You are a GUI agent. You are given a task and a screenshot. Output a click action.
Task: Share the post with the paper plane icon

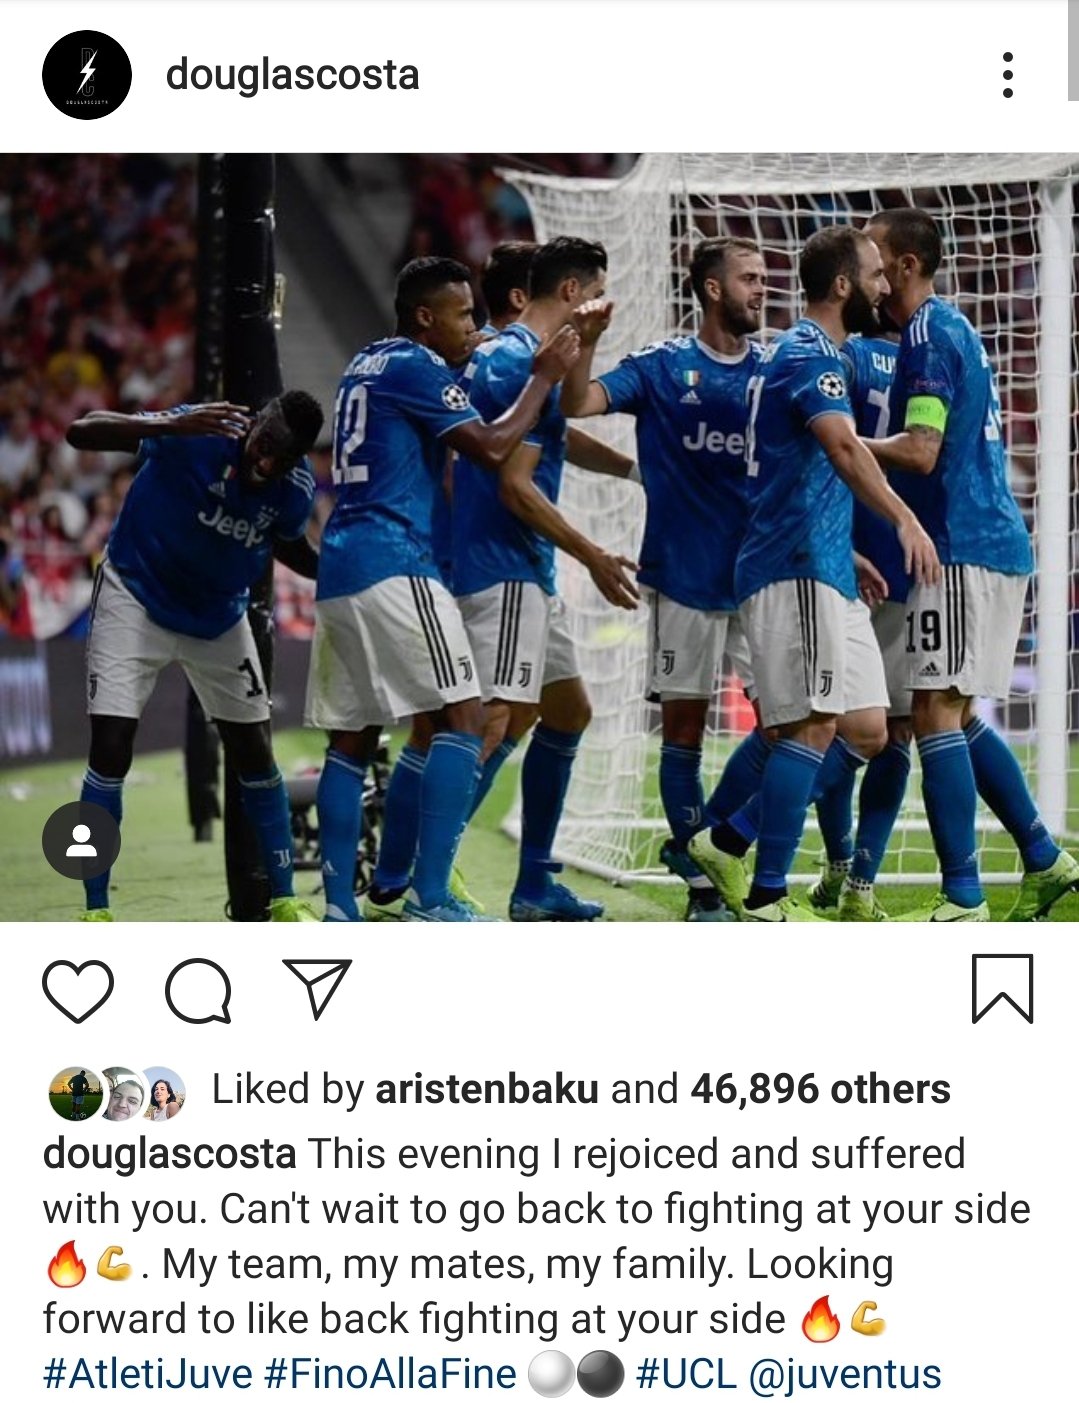317,988
